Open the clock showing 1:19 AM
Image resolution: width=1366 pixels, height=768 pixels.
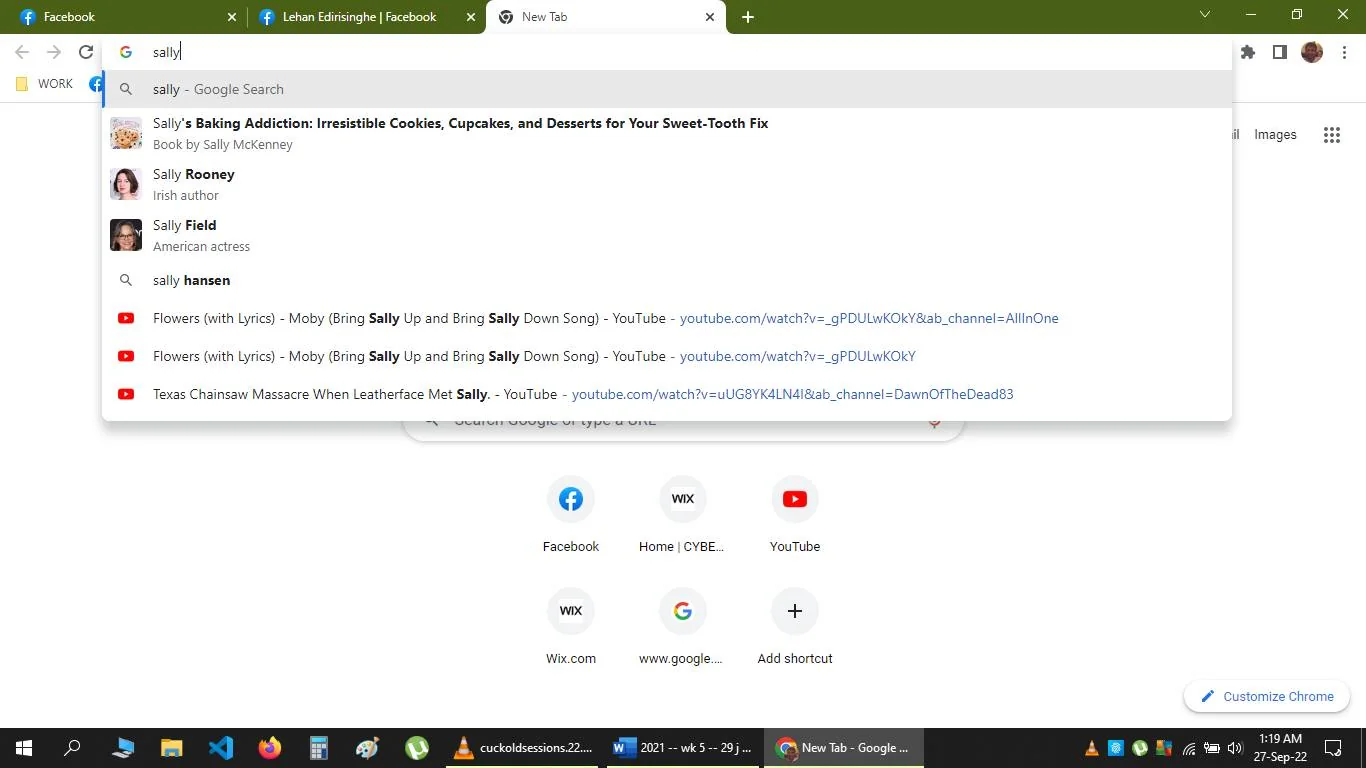click(x=1281, y=748)
